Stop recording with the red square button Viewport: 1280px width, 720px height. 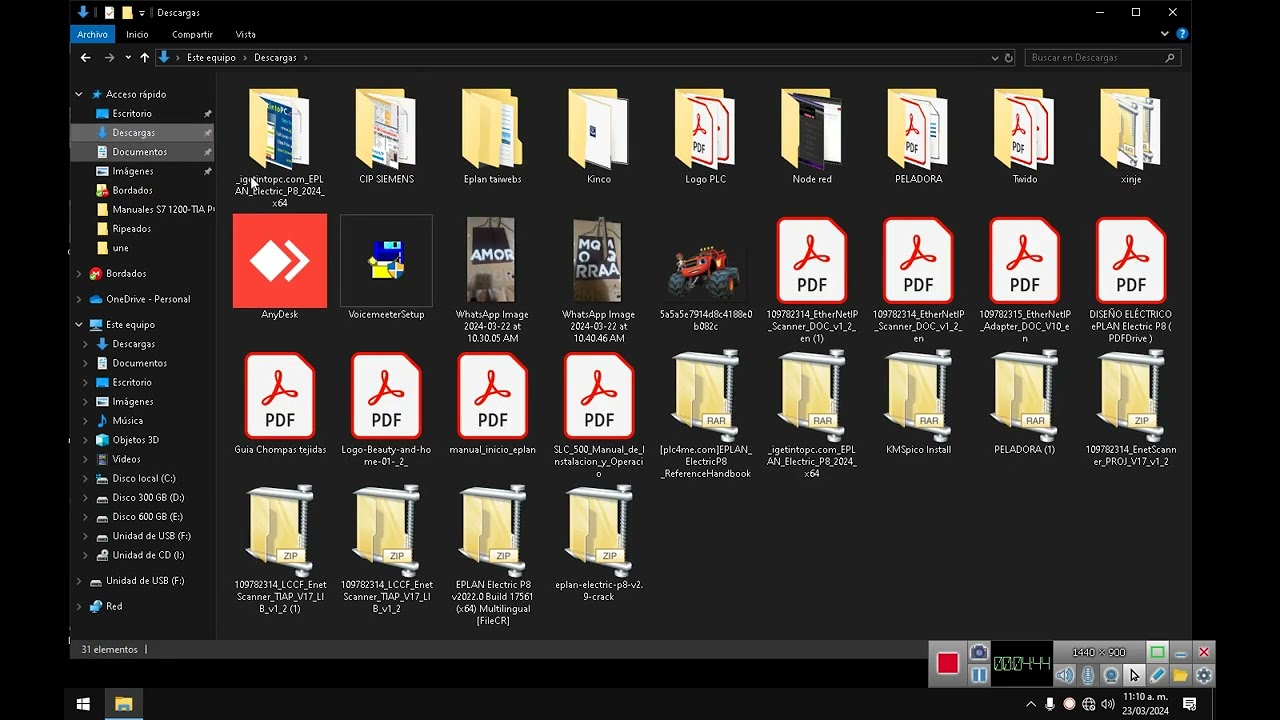click(948, 663)
